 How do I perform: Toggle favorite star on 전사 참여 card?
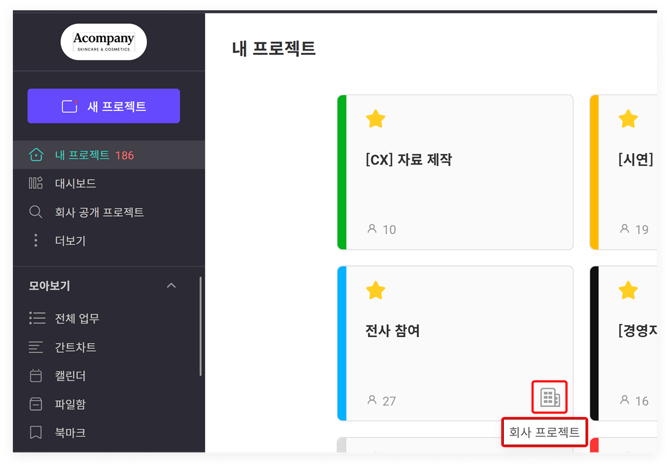pos(376,290)
